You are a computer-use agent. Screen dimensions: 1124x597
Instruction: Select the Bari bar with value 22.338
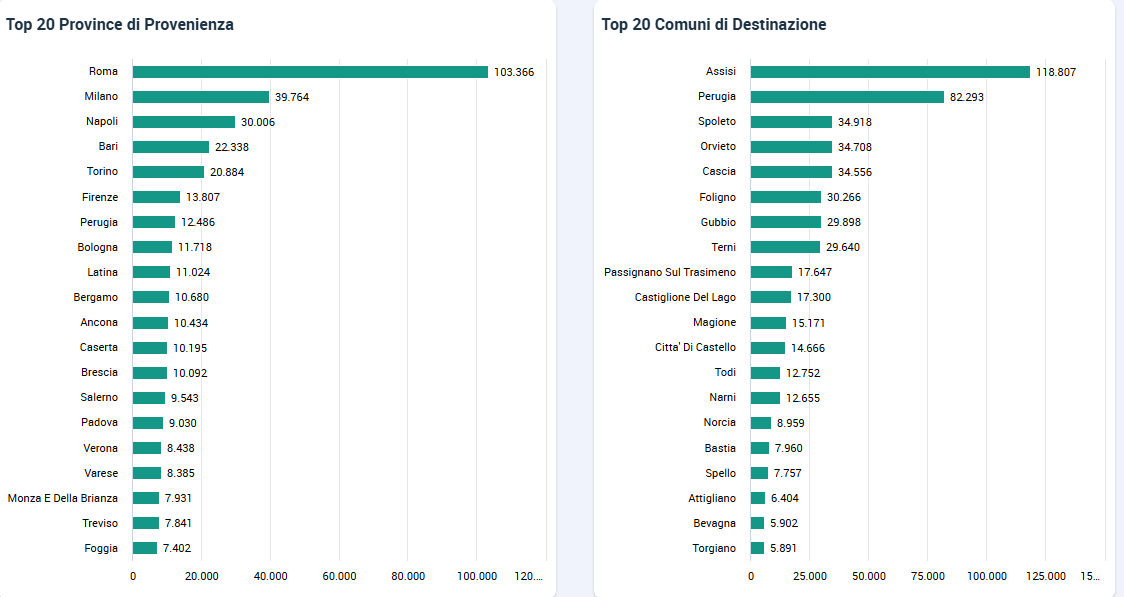pyautogui.click(x=171, y=147)
